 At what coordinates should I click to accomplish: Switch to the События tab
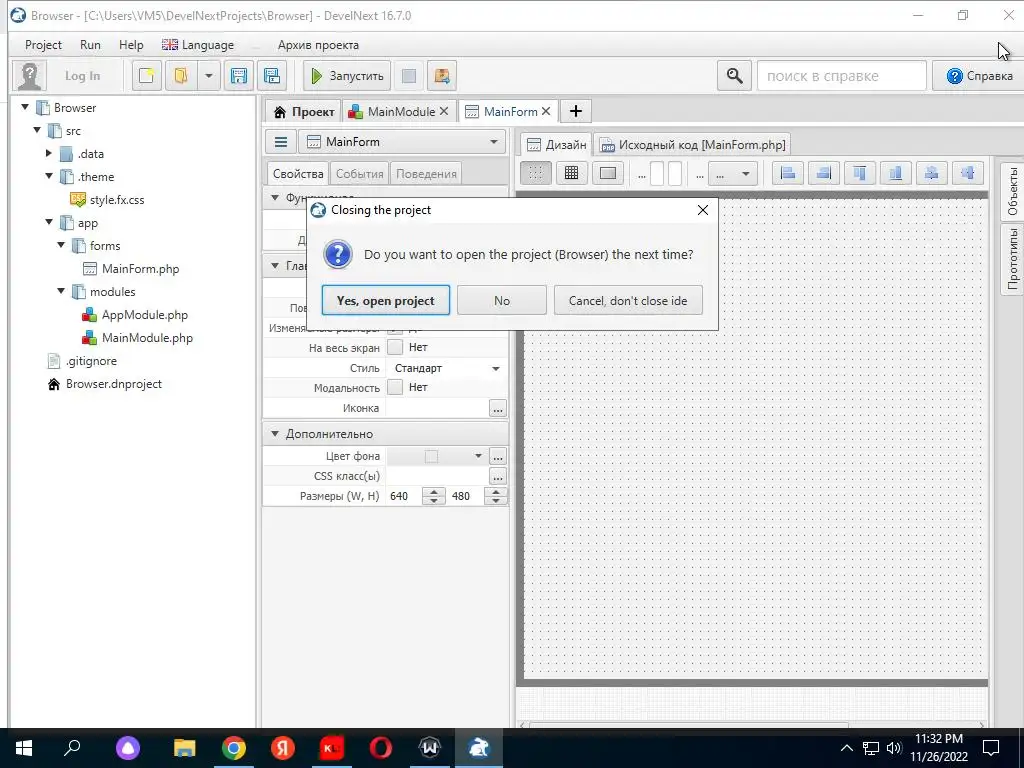coord(359,174)
